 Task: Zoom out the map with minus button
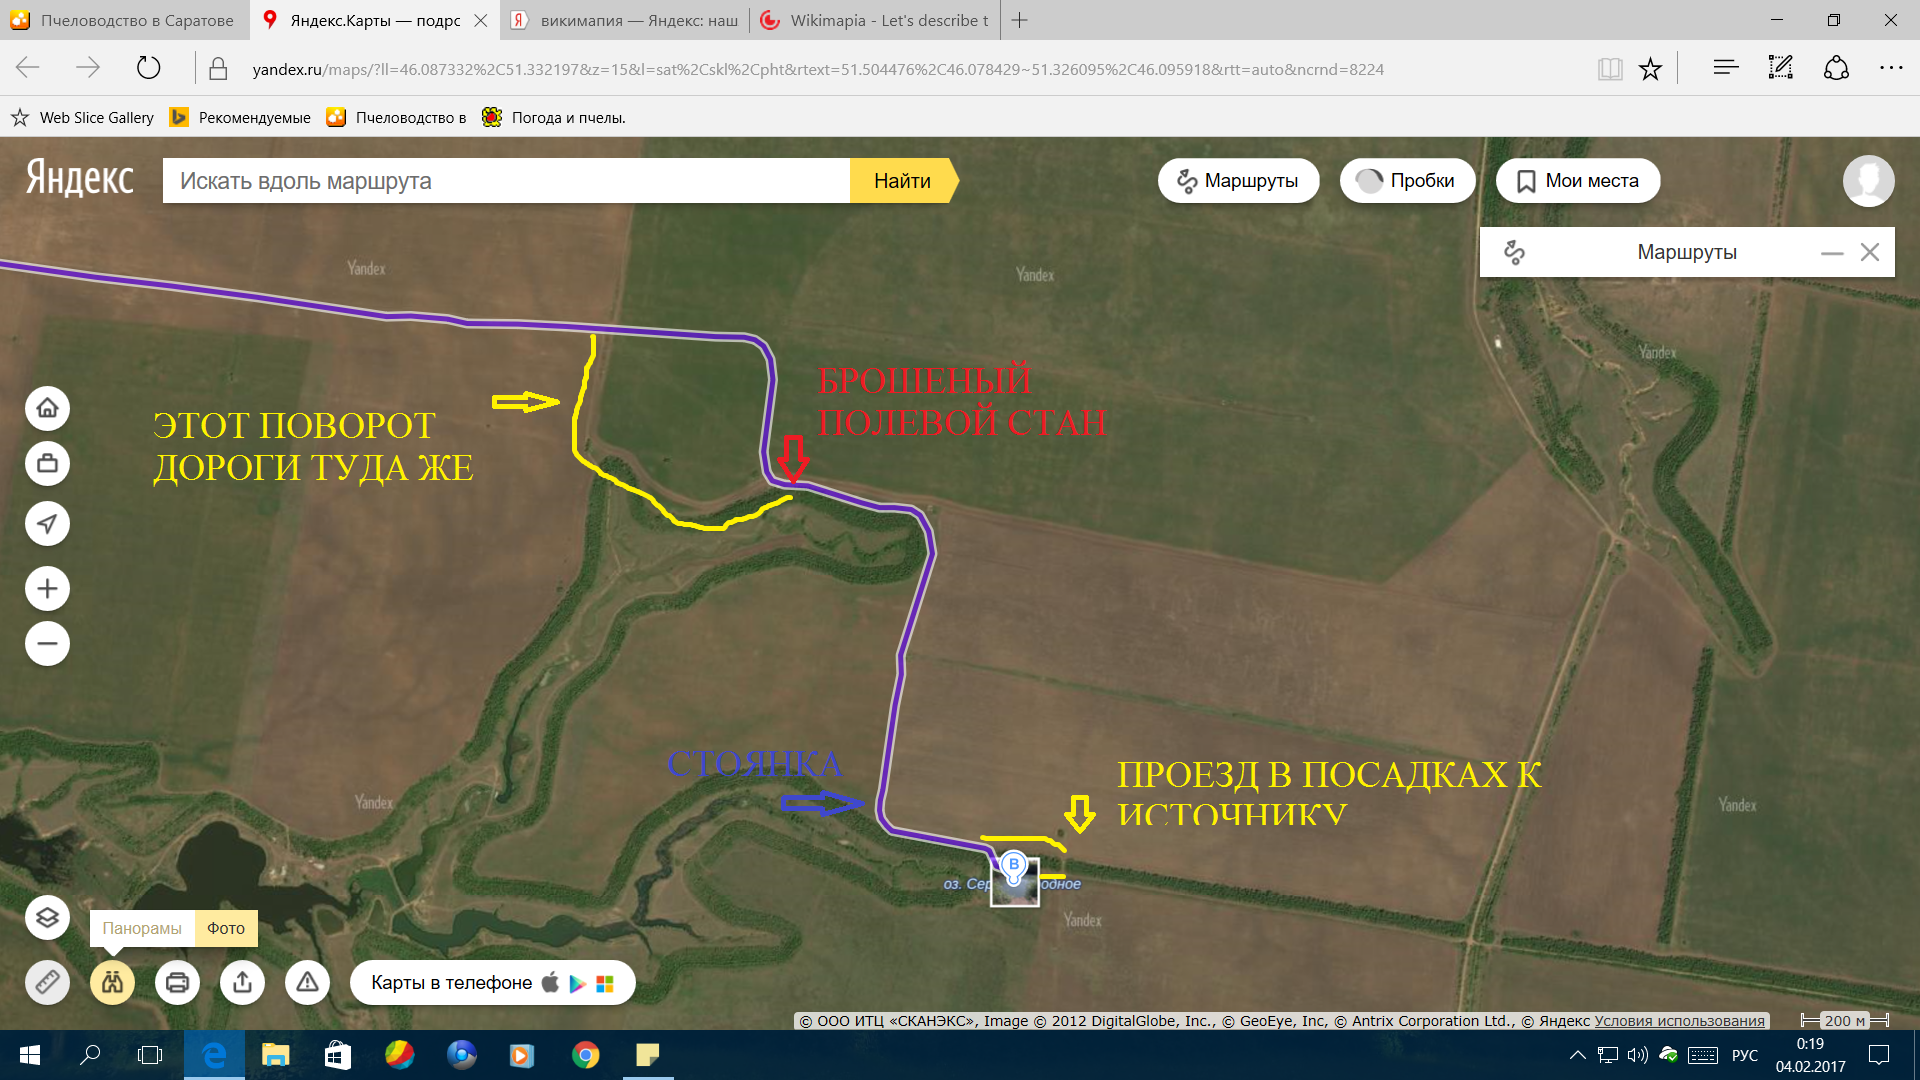coord(47,644)
